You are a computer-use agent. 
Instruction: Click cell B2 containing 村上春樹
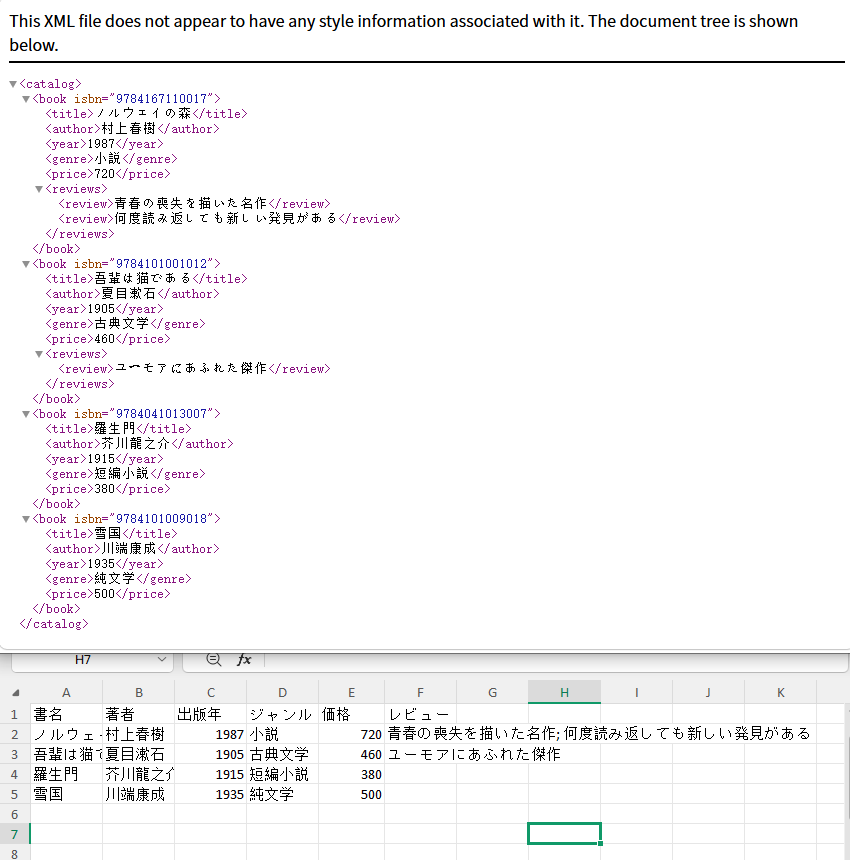click(139, 734)
